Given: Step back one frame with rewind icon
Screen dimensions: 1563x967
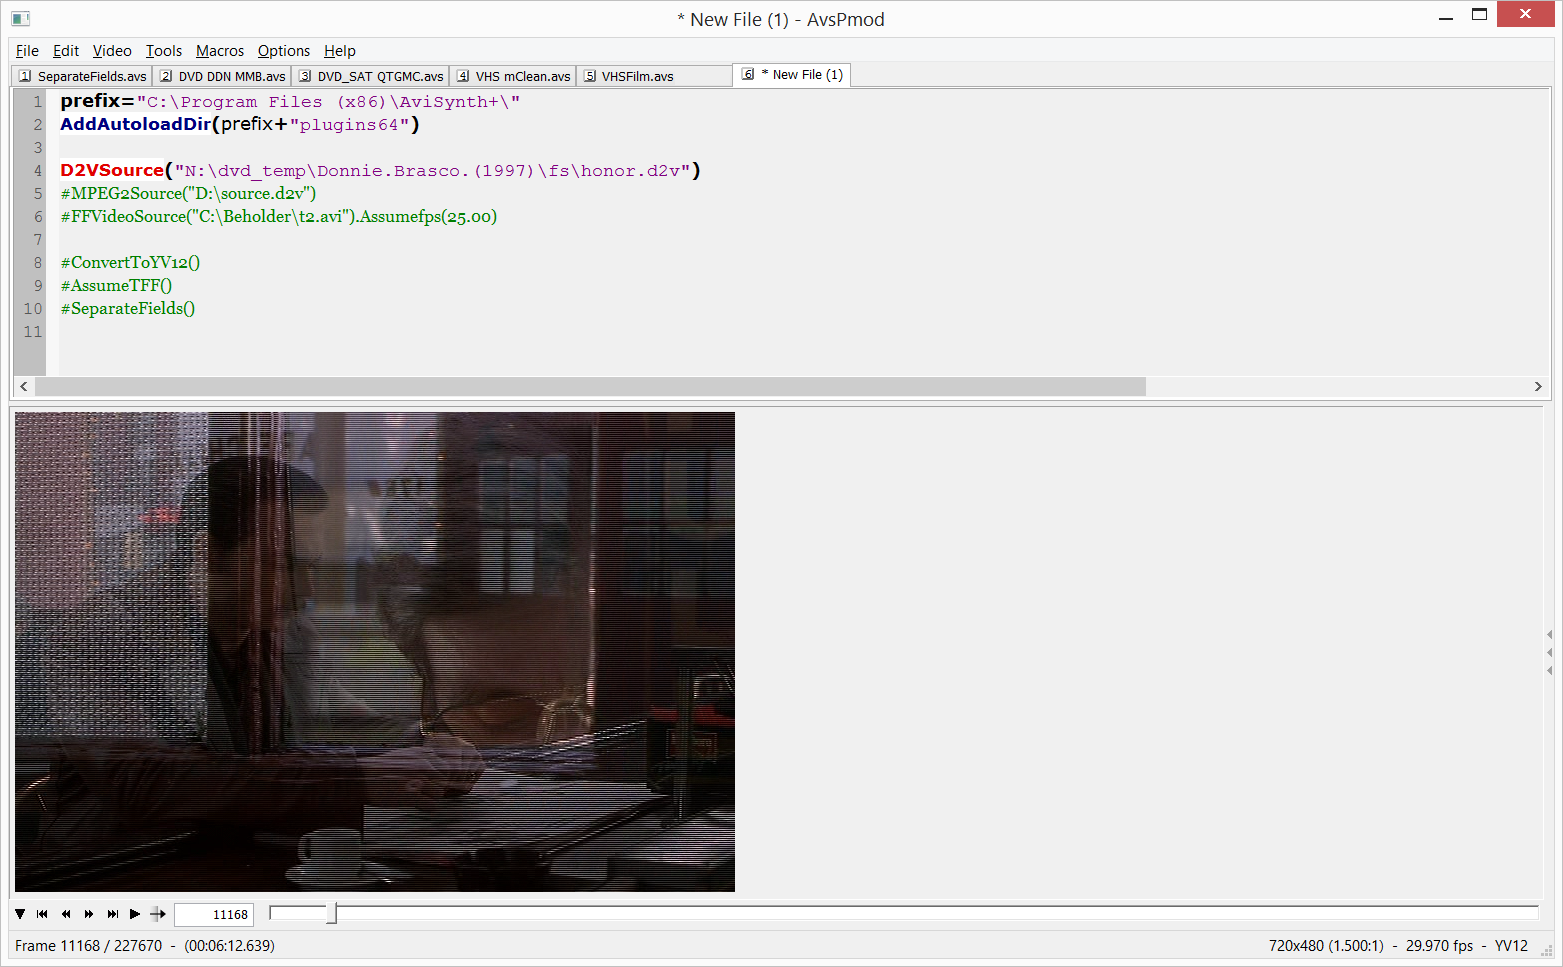Looking at the screenshot, I should click(66, 914).
